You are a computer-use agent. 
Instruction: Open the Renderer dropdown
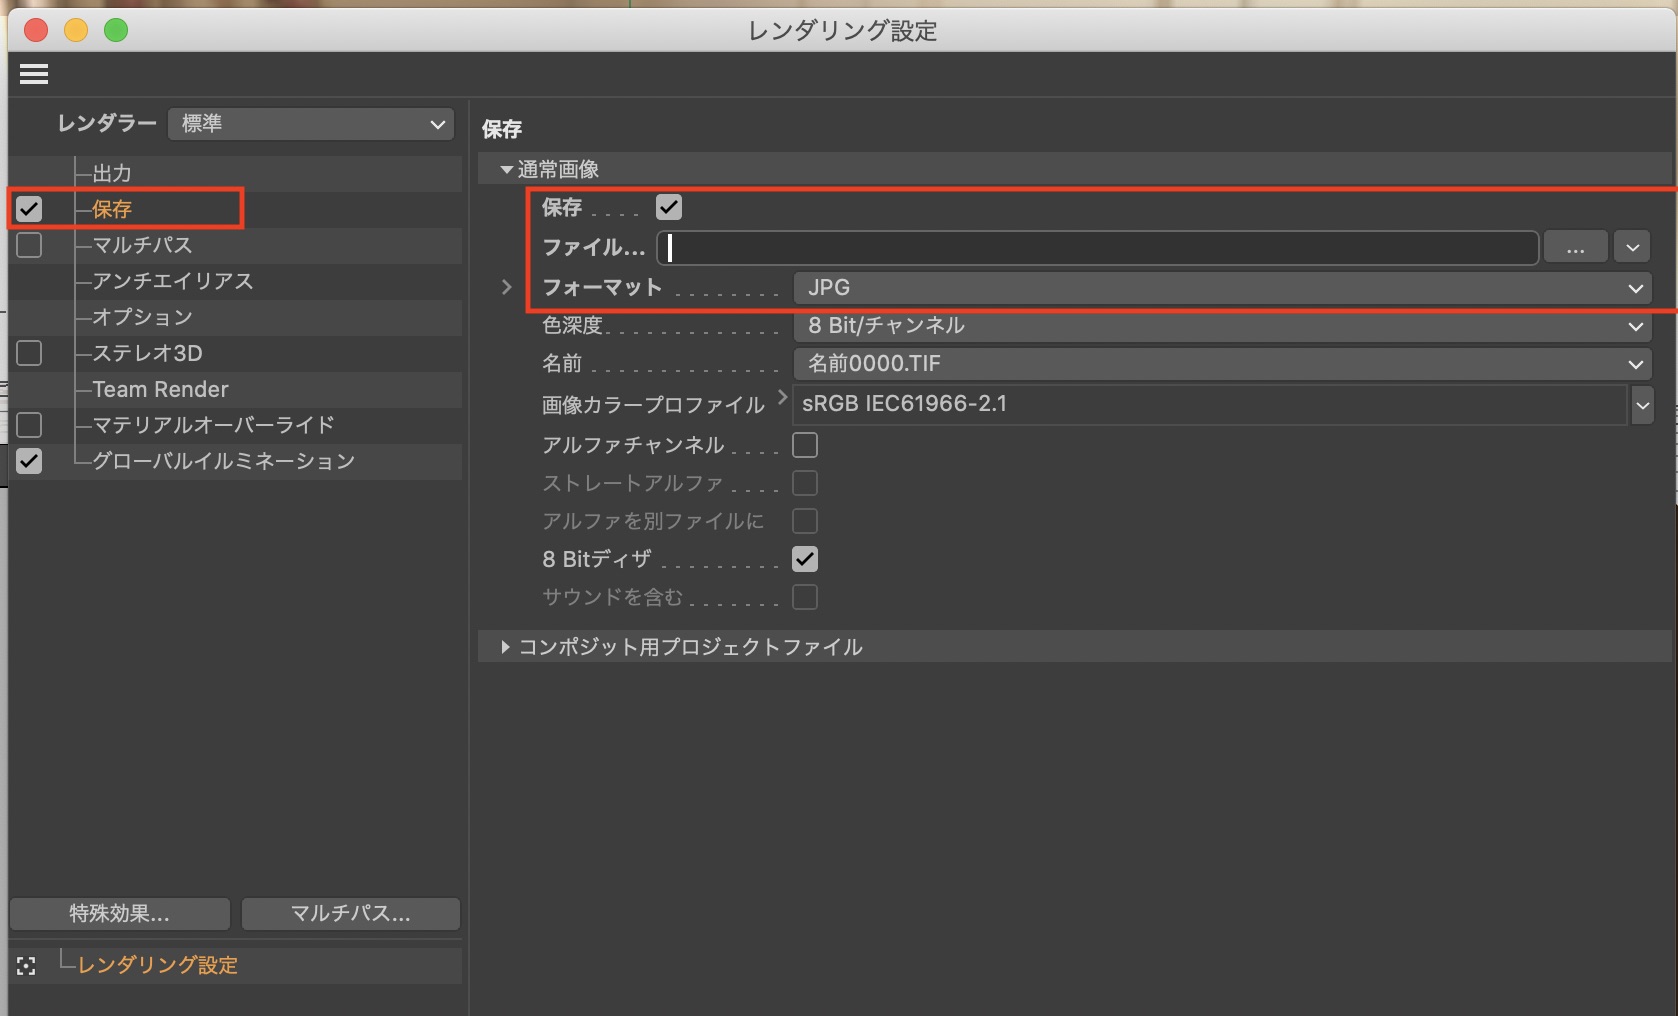(311, 124)
